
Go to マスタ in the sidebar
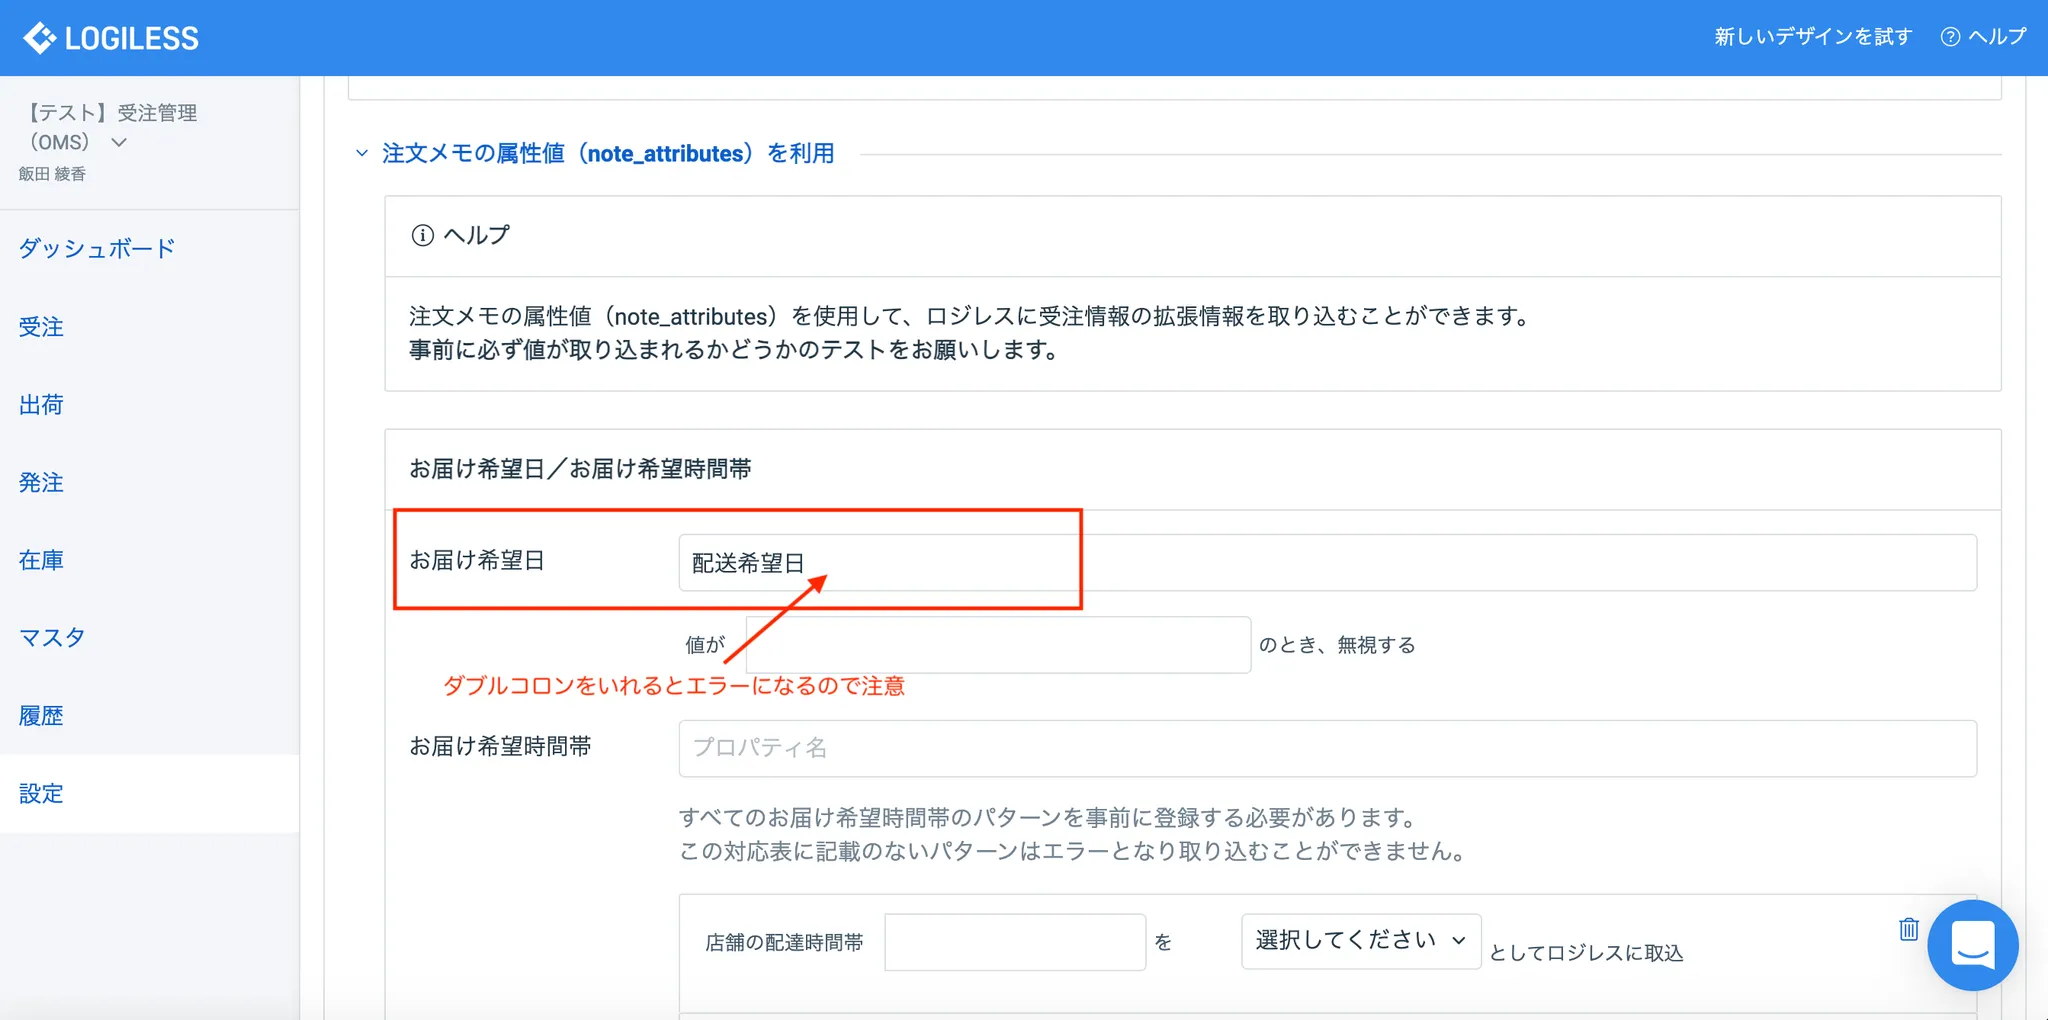[x=52, y=637]
